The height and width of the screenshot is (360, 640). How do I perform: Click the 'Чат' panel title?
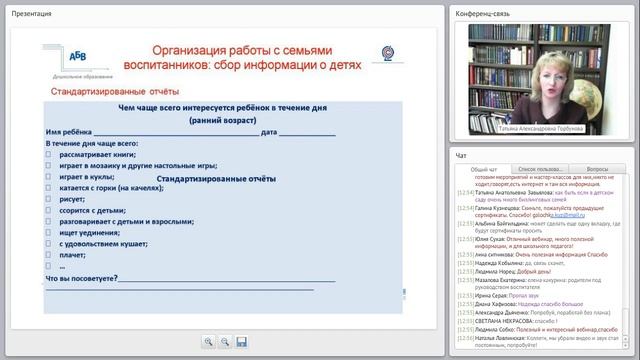pos(461,156)
